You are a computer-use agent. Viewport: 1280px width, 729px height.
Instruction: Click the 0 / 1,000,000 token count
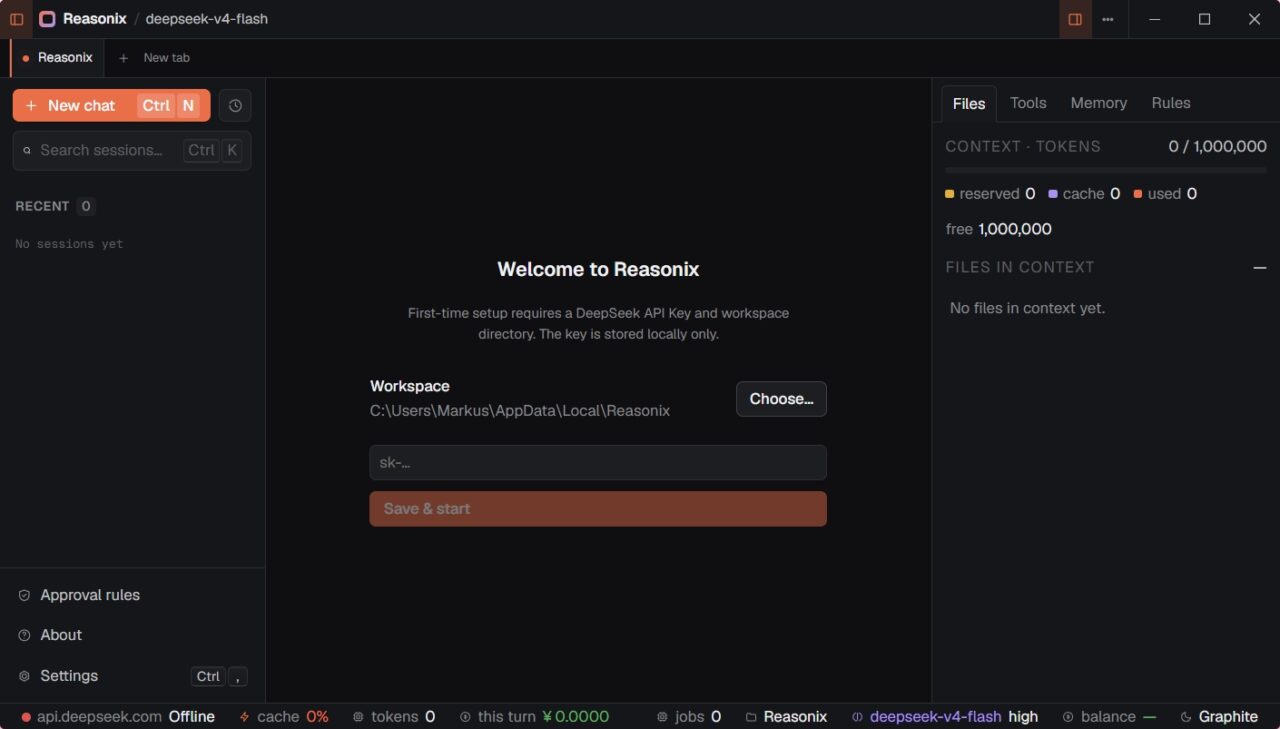pos(1217,146)
